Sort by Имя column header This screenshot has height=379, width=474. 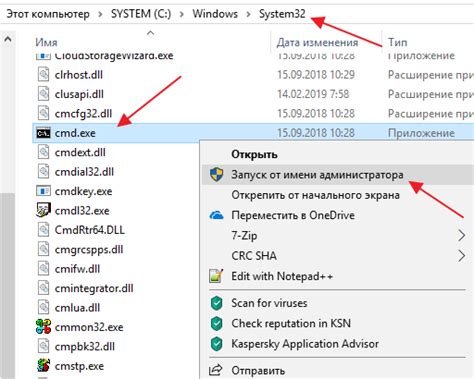click(46, 42)
